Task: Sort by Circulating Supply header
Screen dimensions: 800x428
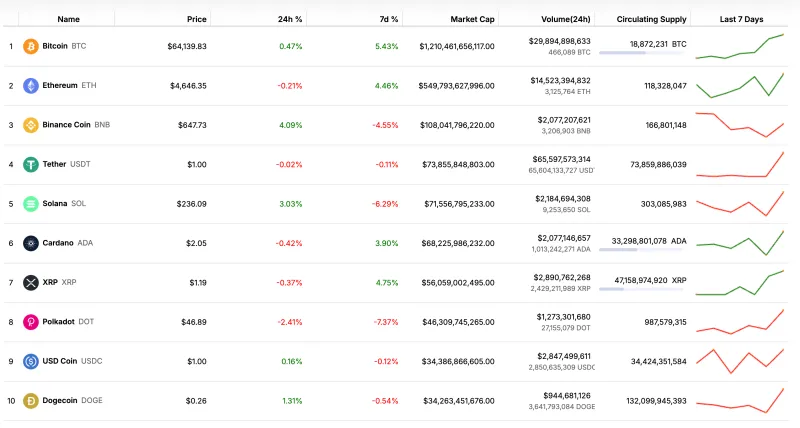Action: [x=652, y=19]
